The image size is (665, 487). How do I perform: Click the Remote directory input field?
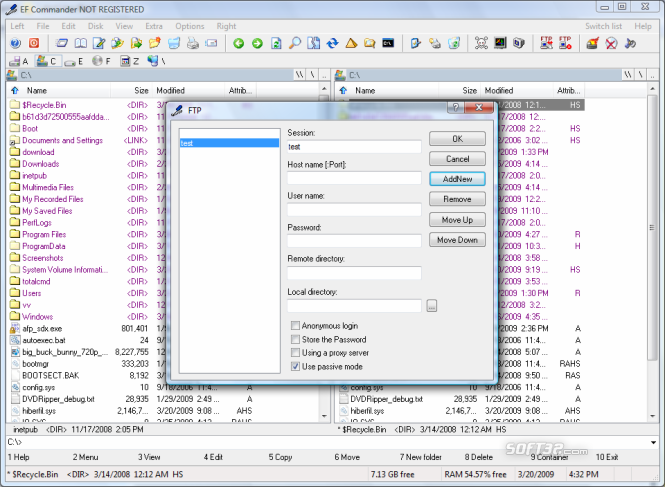354,273
